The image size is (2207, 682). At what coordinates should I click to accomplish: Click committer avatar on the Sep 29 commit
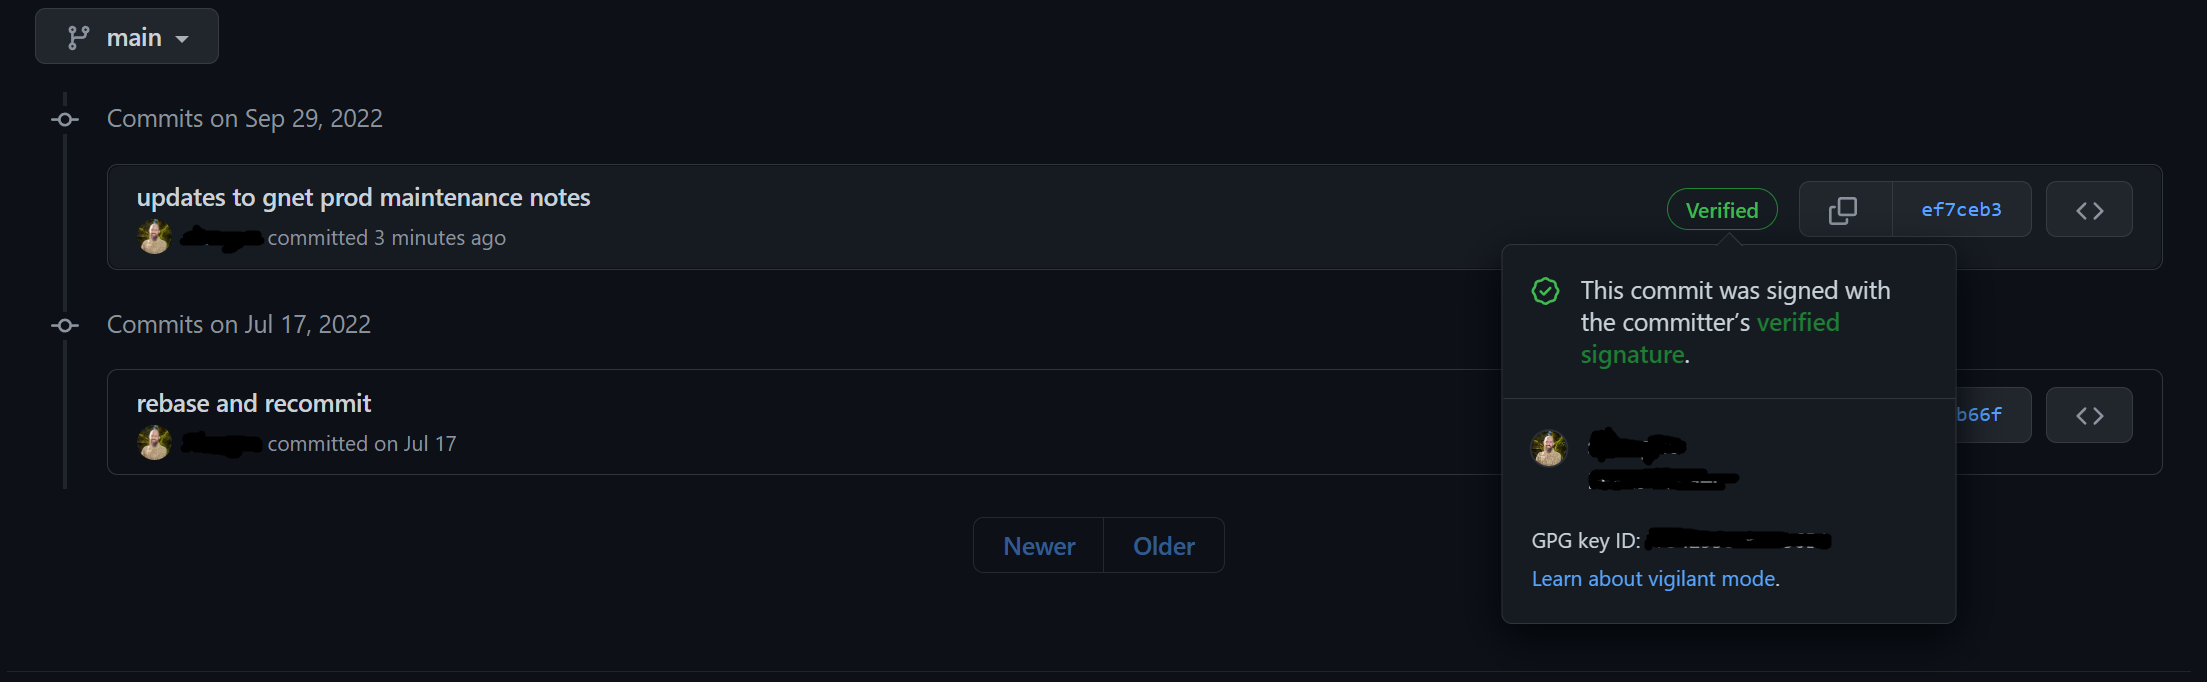pos(154,236)
